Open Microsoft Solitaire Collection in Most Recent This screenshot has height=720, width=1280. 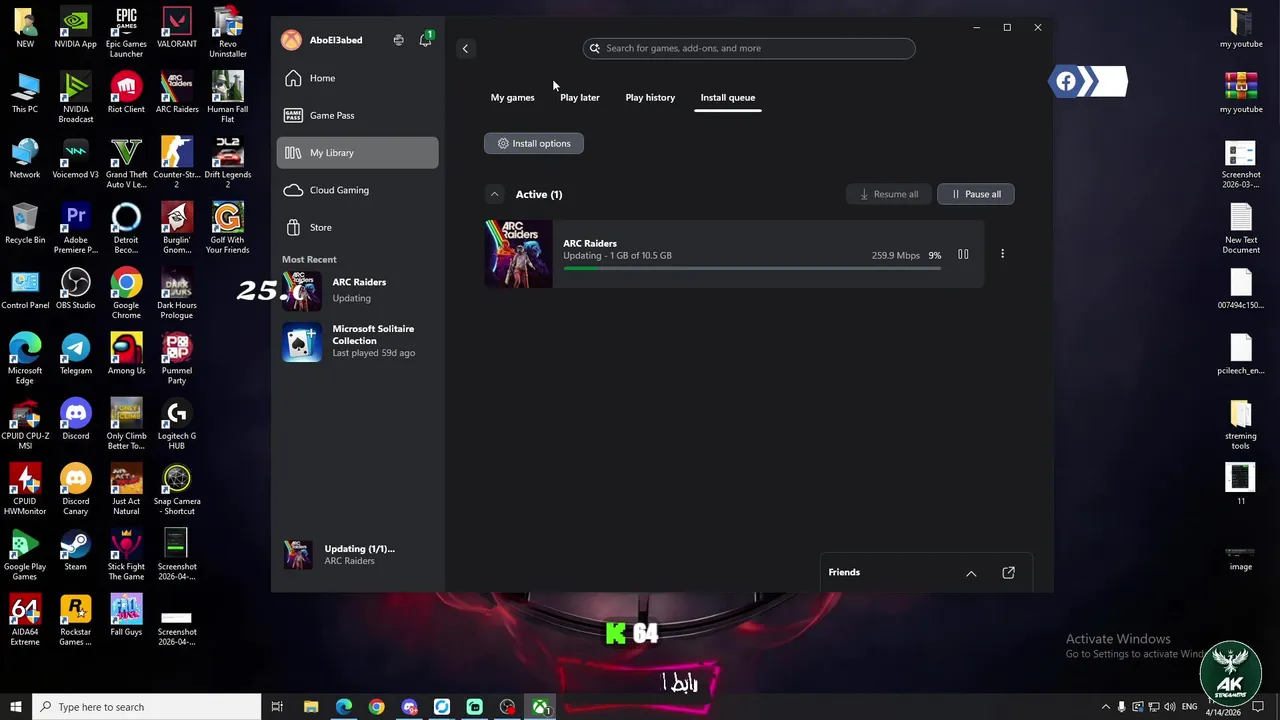[x=357, y=341]
